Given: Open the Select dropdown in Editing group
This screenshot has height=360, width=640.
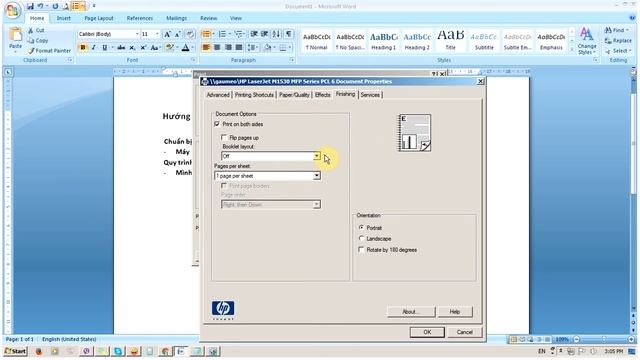Looking at the screenshot, I should (618, 51).
